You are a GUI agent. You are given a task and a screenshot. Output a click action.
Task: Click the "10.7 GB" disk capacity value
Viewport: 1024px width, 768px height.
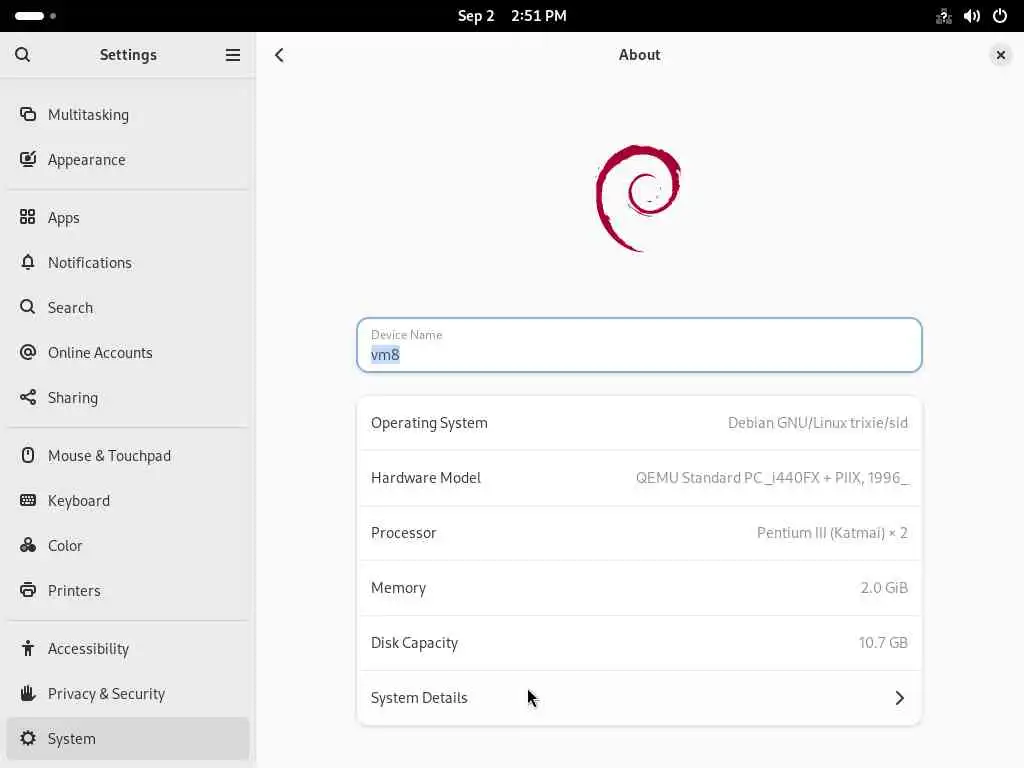883,642
